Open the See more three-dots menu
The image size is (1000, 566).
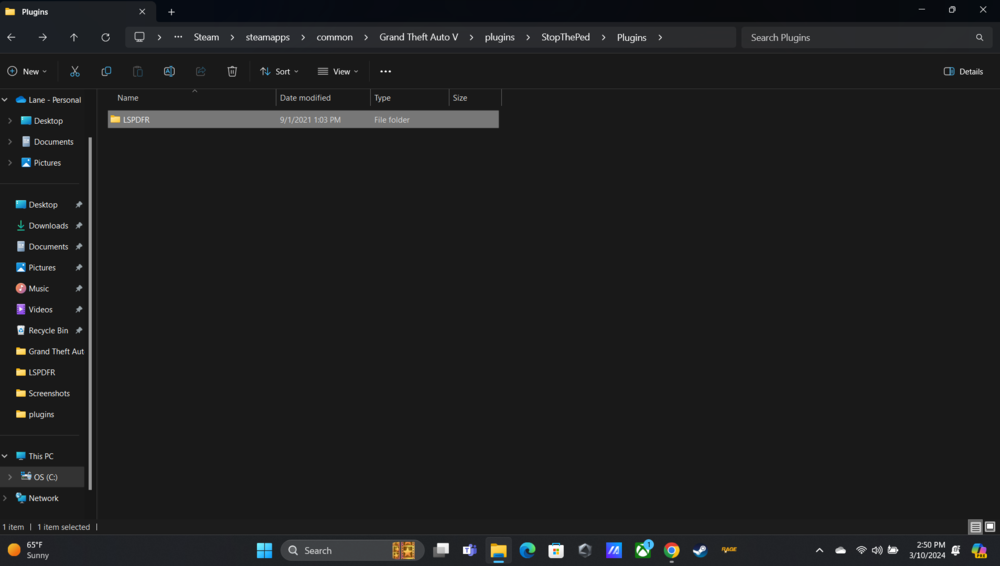click(385, 71)
